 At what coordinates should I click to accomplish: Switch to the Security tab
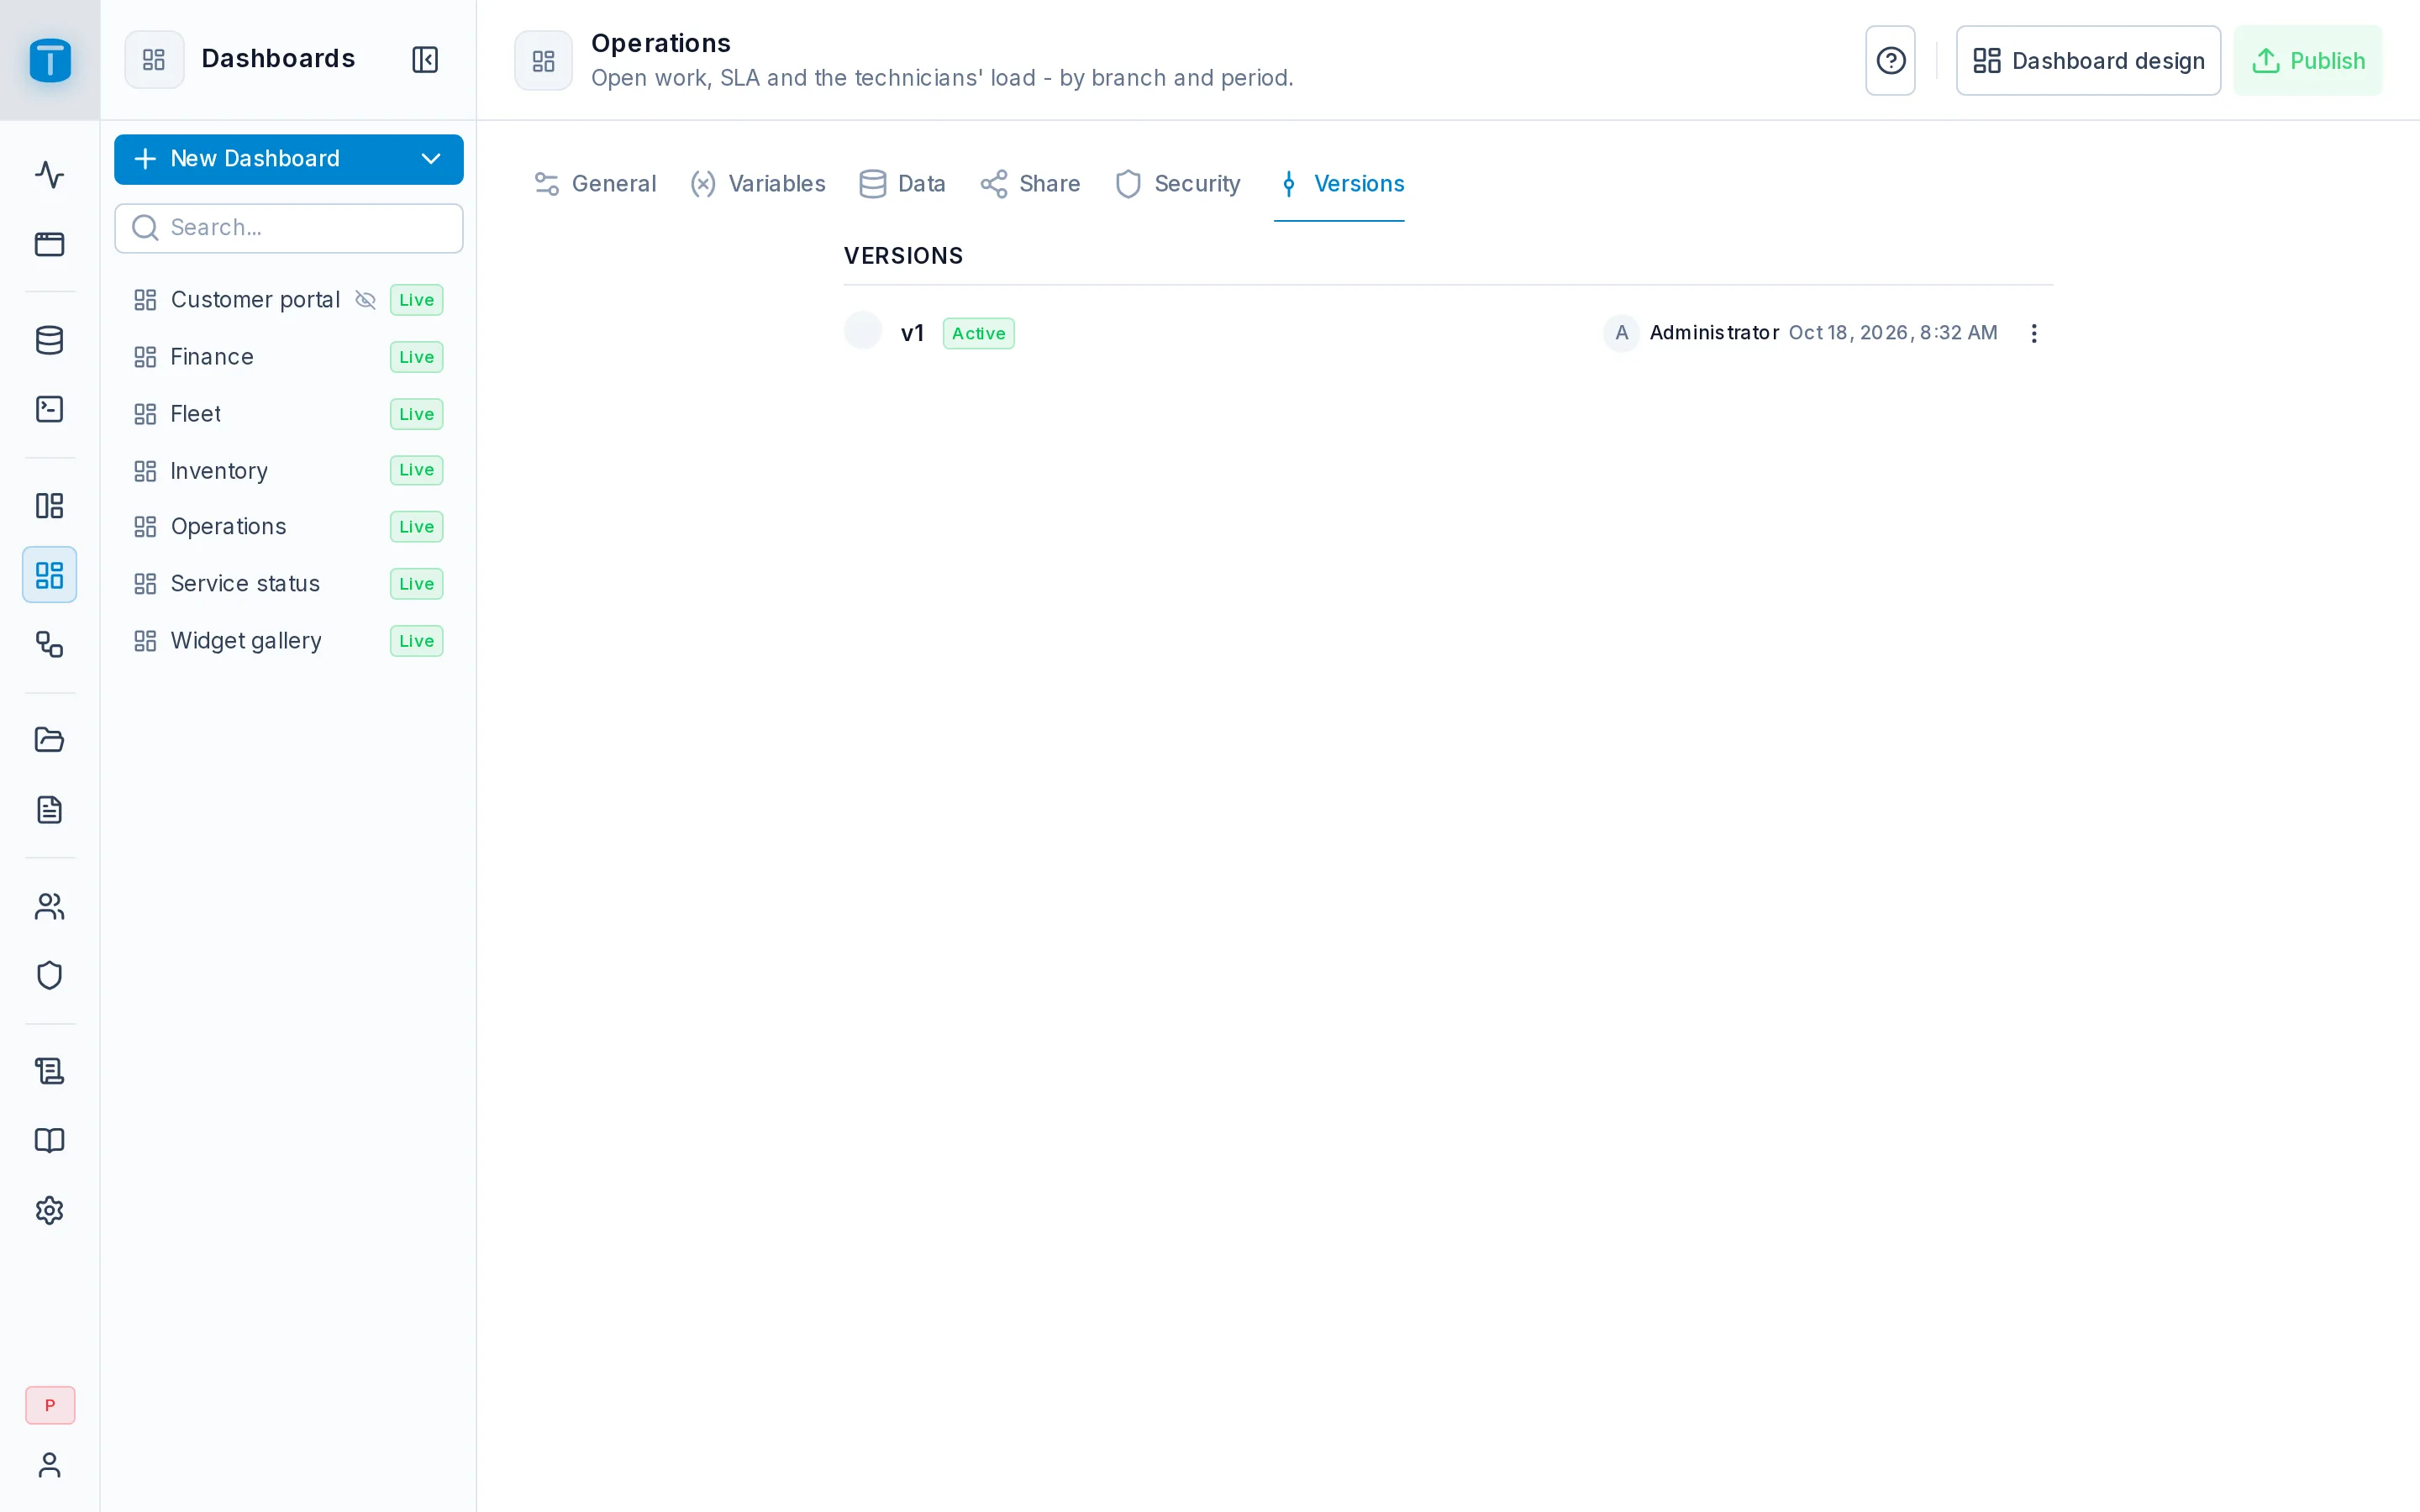pyautogui.click(x=1177, y=184)
